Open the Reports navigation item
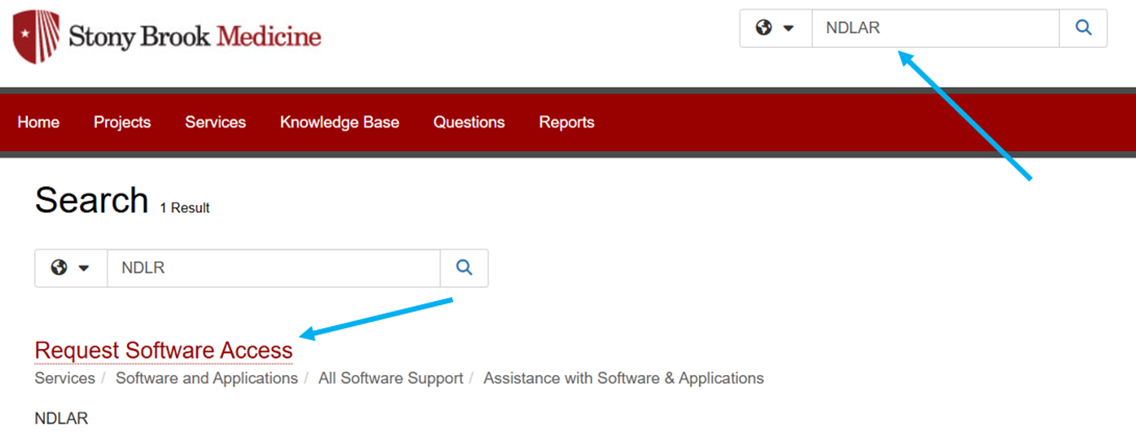The image size is (1136, 440). 567,123
